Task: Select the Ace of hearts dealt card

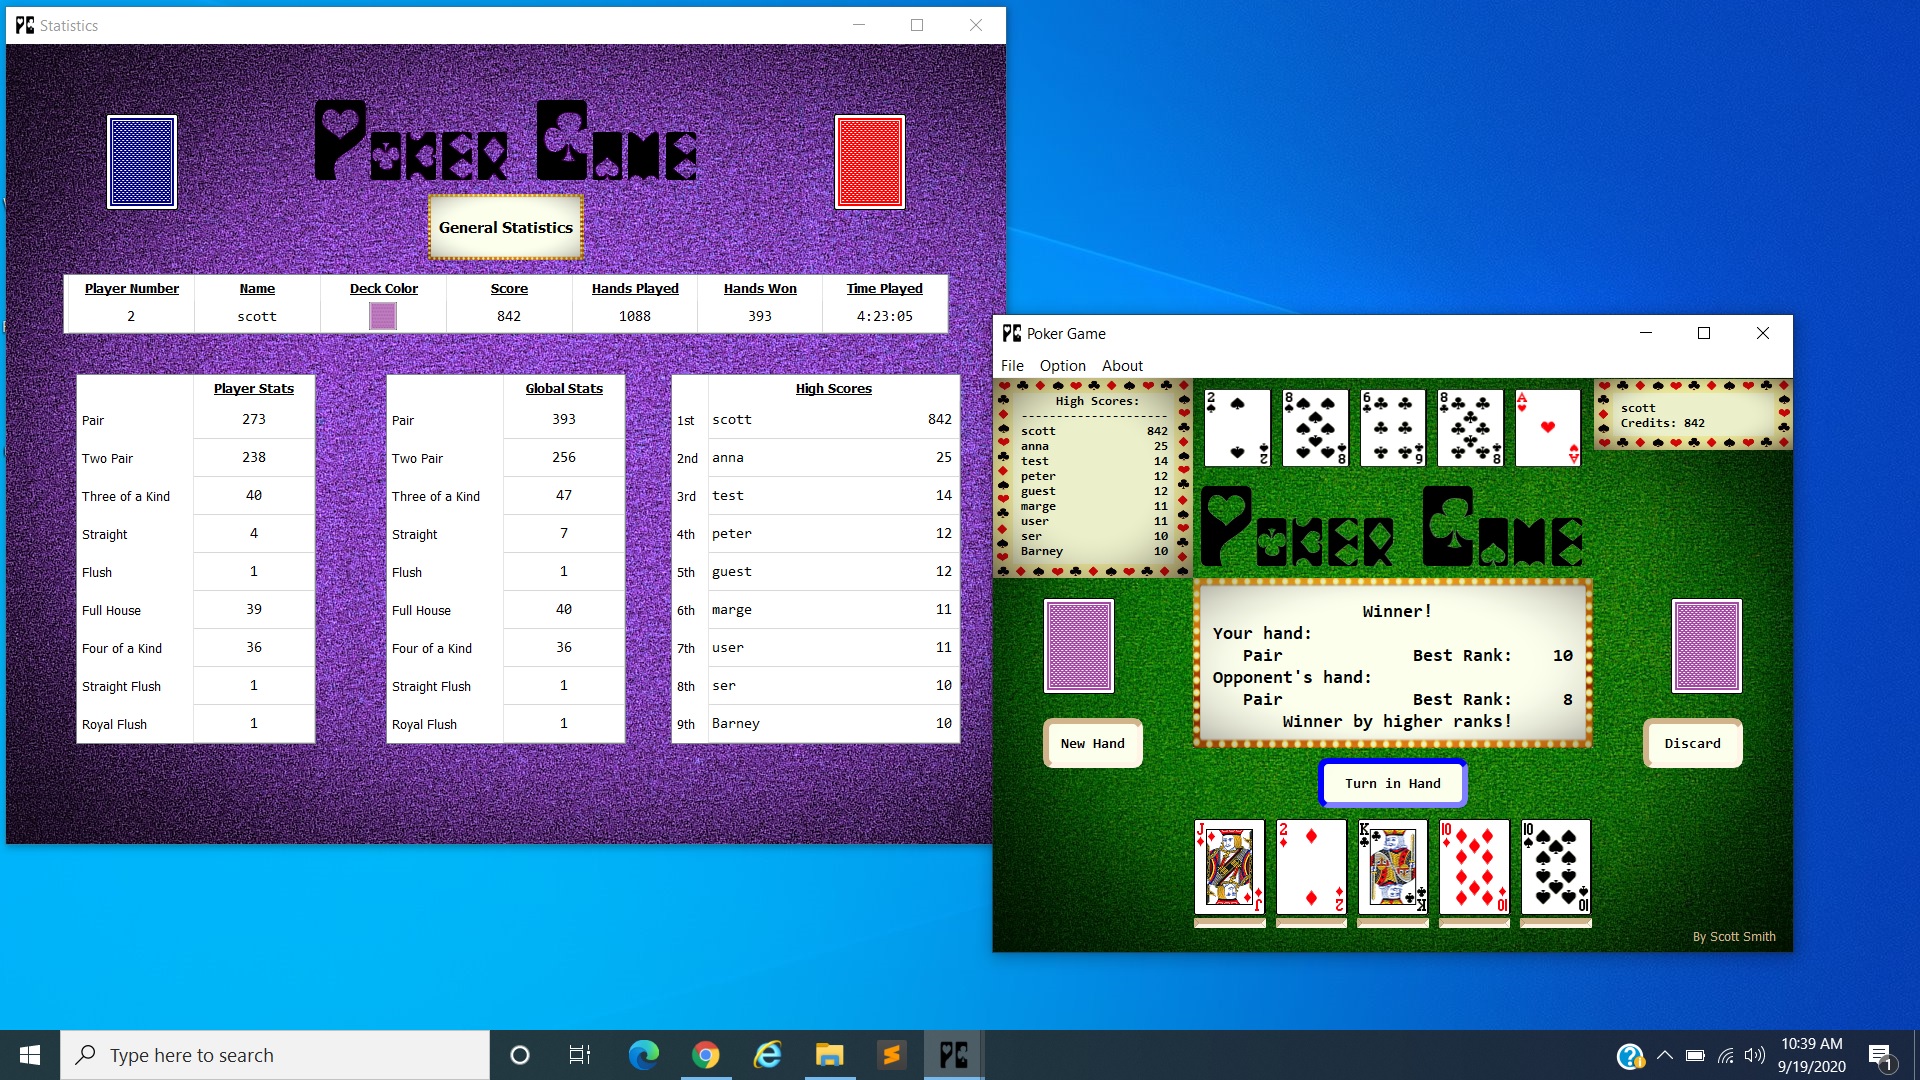Action: pyautogui.click(x=1547, y=427)
